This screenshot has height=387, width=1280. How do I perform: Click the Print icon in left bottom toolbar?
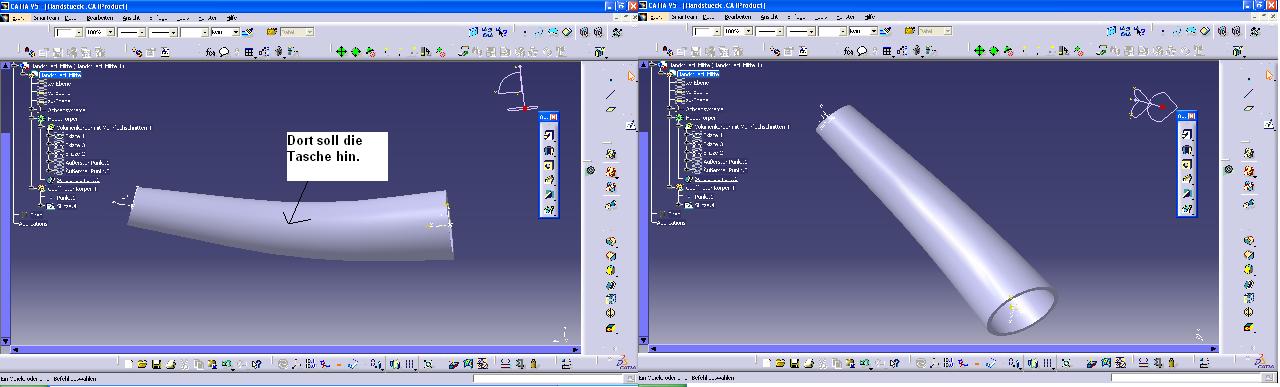pos(171,364)
